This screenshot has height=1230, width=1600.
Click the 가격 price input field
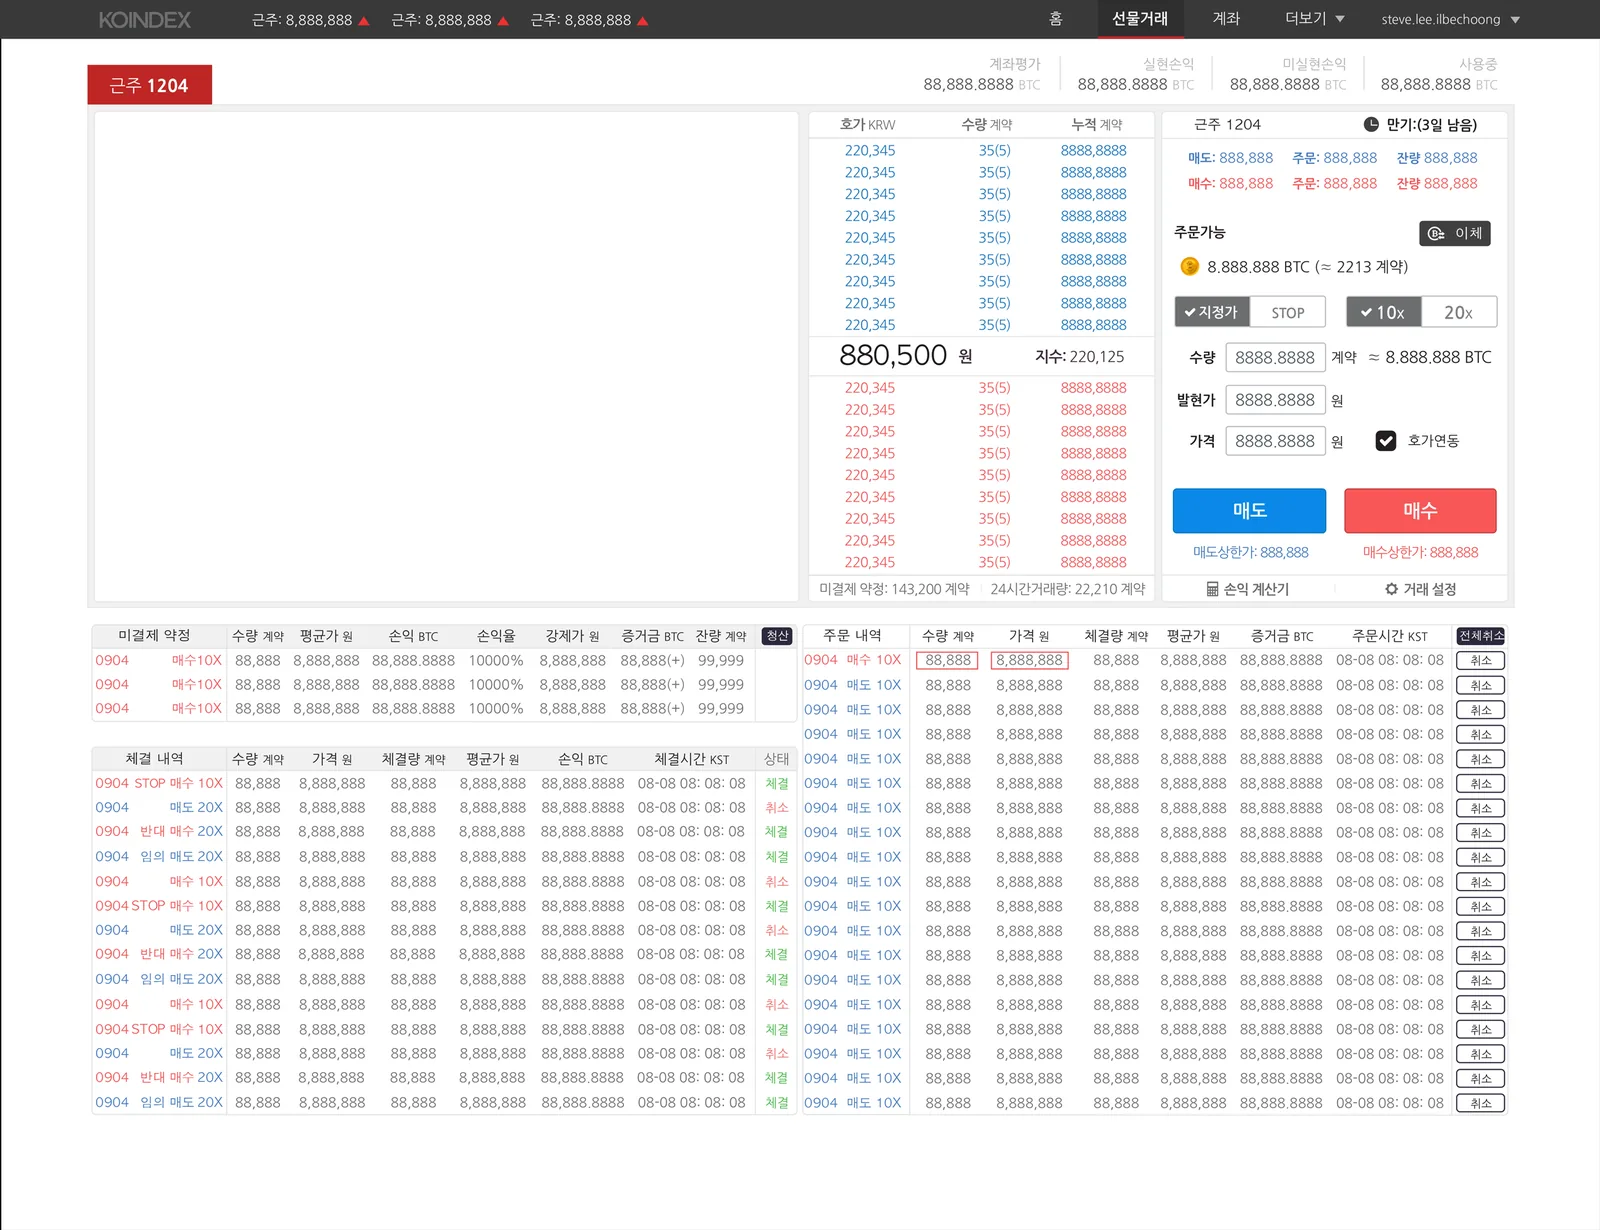click(1275, 441)
